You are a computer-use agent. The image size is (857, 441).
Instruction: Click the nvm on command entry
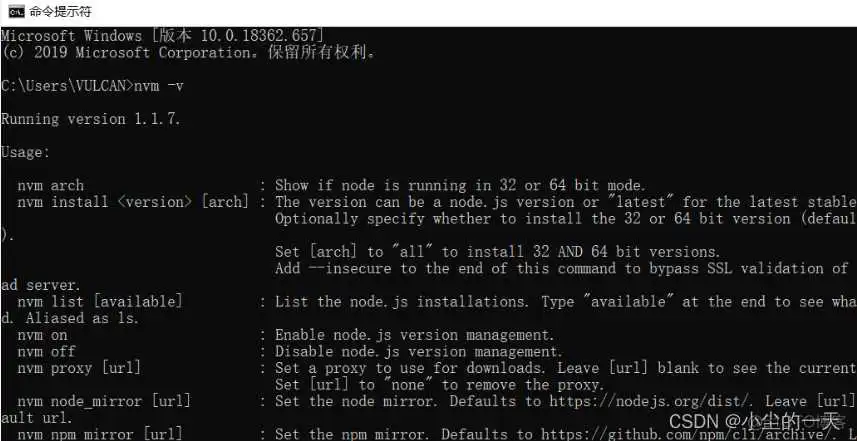[x=42, y=335]
